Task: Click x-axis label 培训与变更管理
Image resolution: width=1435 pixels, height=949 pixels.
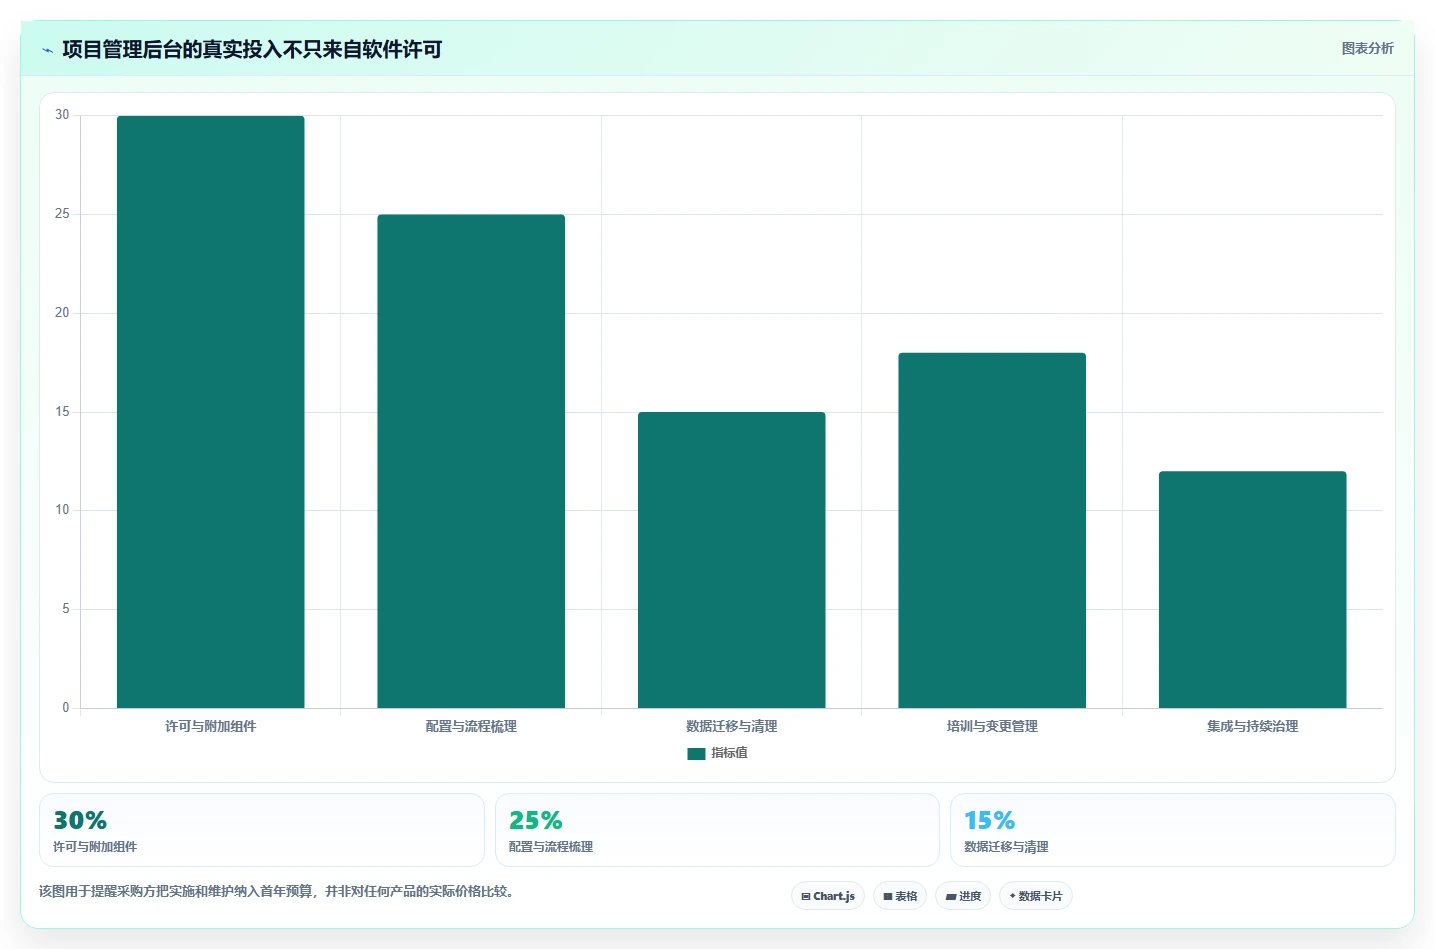Action: coord(992,726)
